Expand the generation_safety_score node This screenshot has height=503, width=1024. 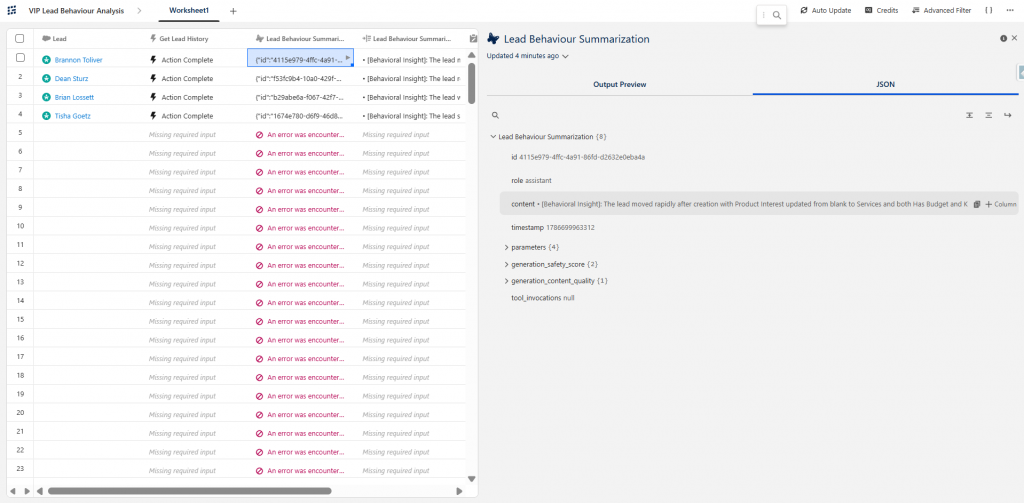click(x=507, y=264)
